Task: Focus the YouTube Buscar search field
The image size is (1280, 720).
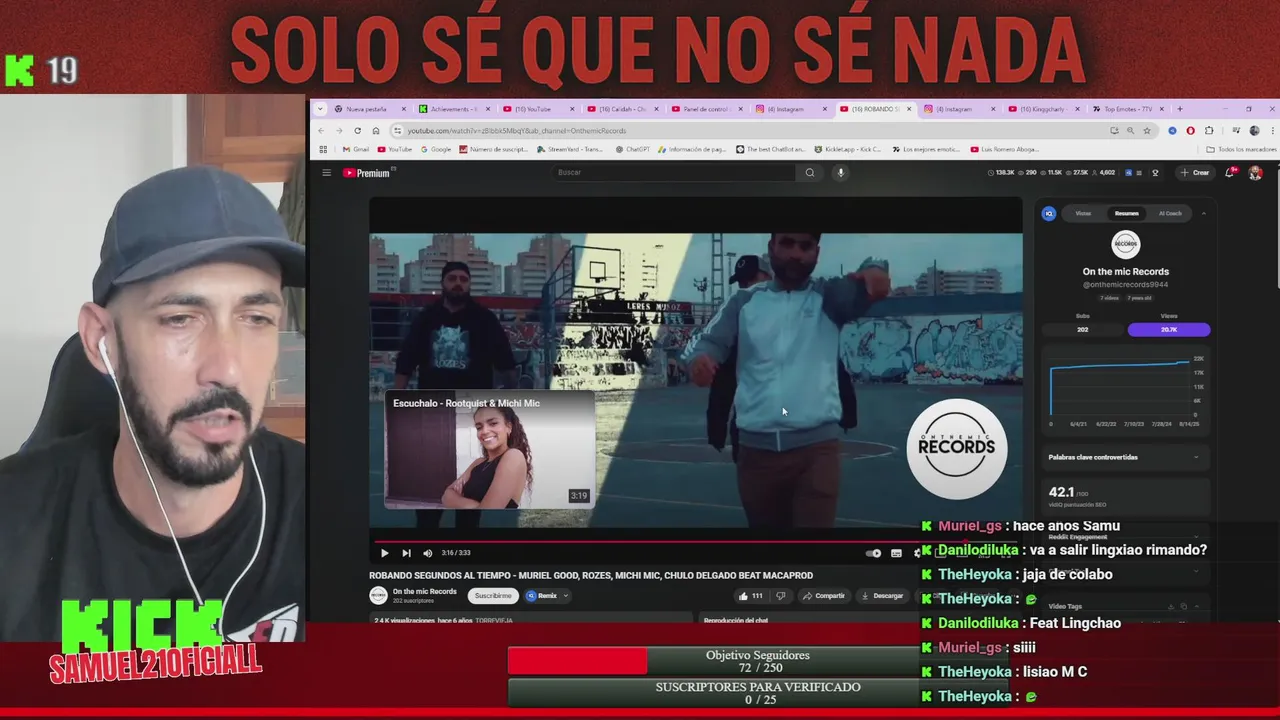Action: click(675, 173)
